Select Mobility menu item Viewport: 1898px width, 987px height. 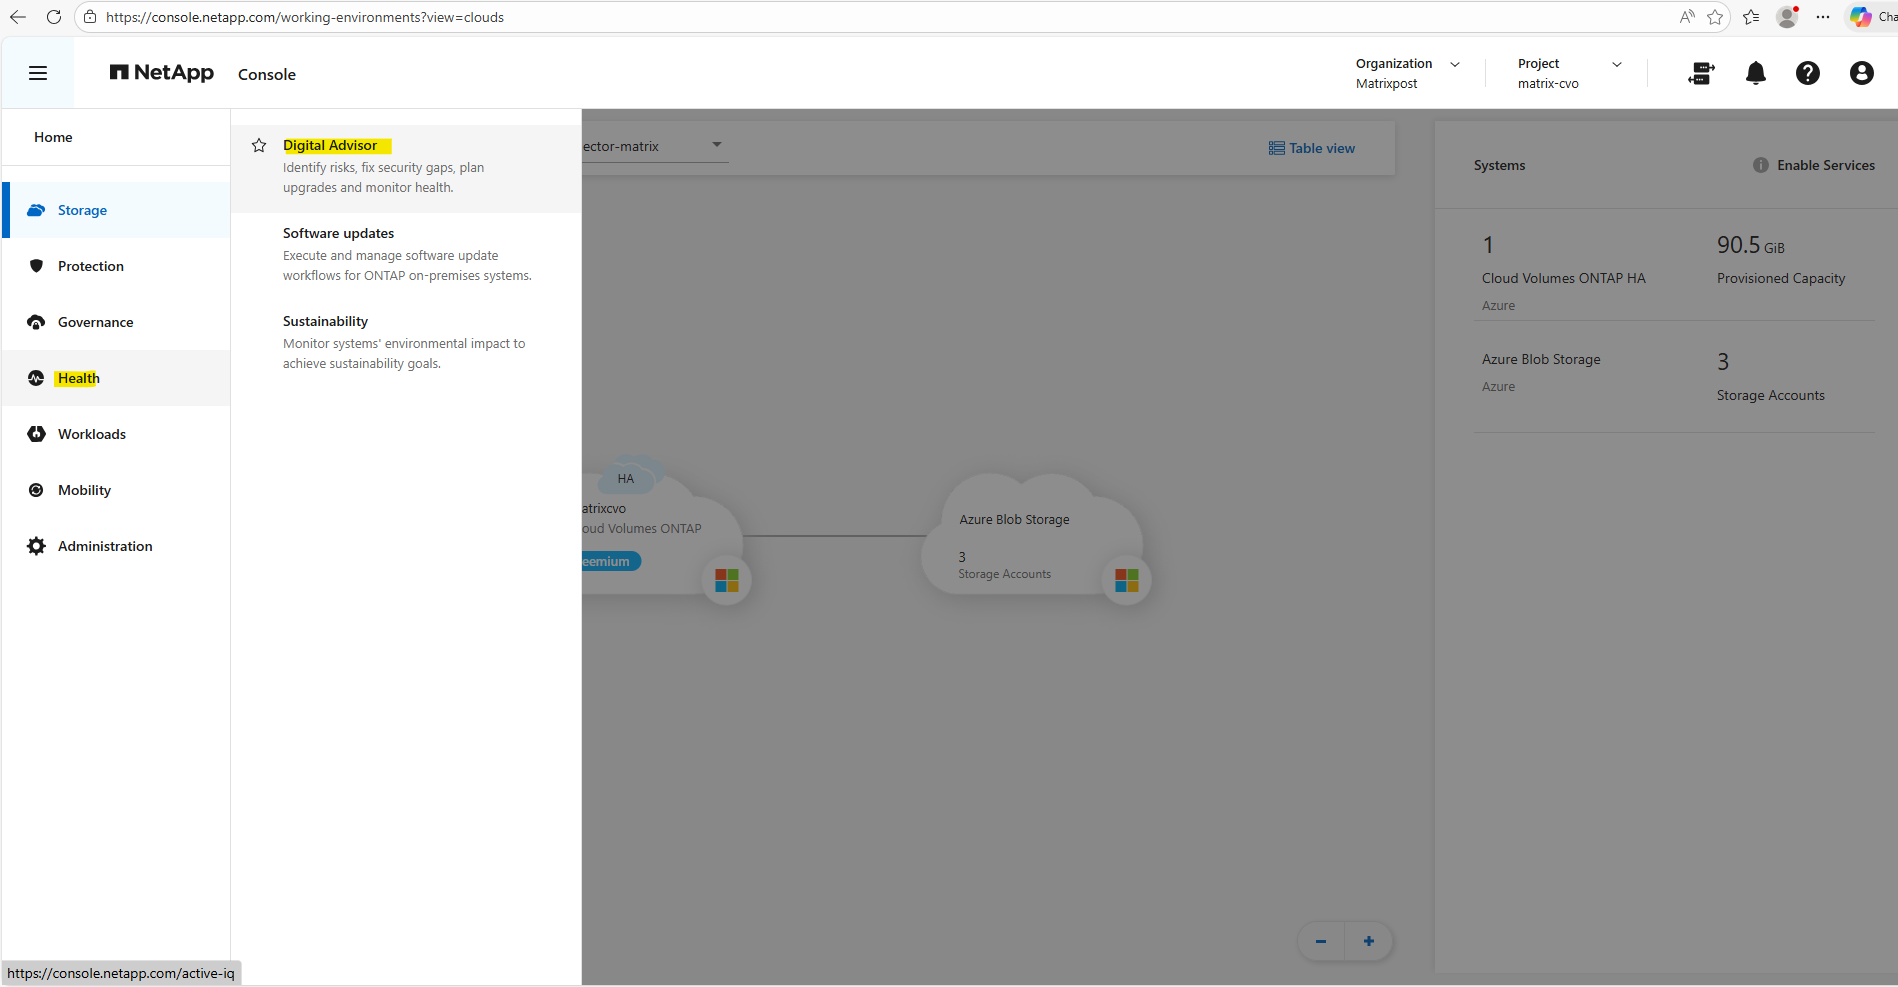116,490
